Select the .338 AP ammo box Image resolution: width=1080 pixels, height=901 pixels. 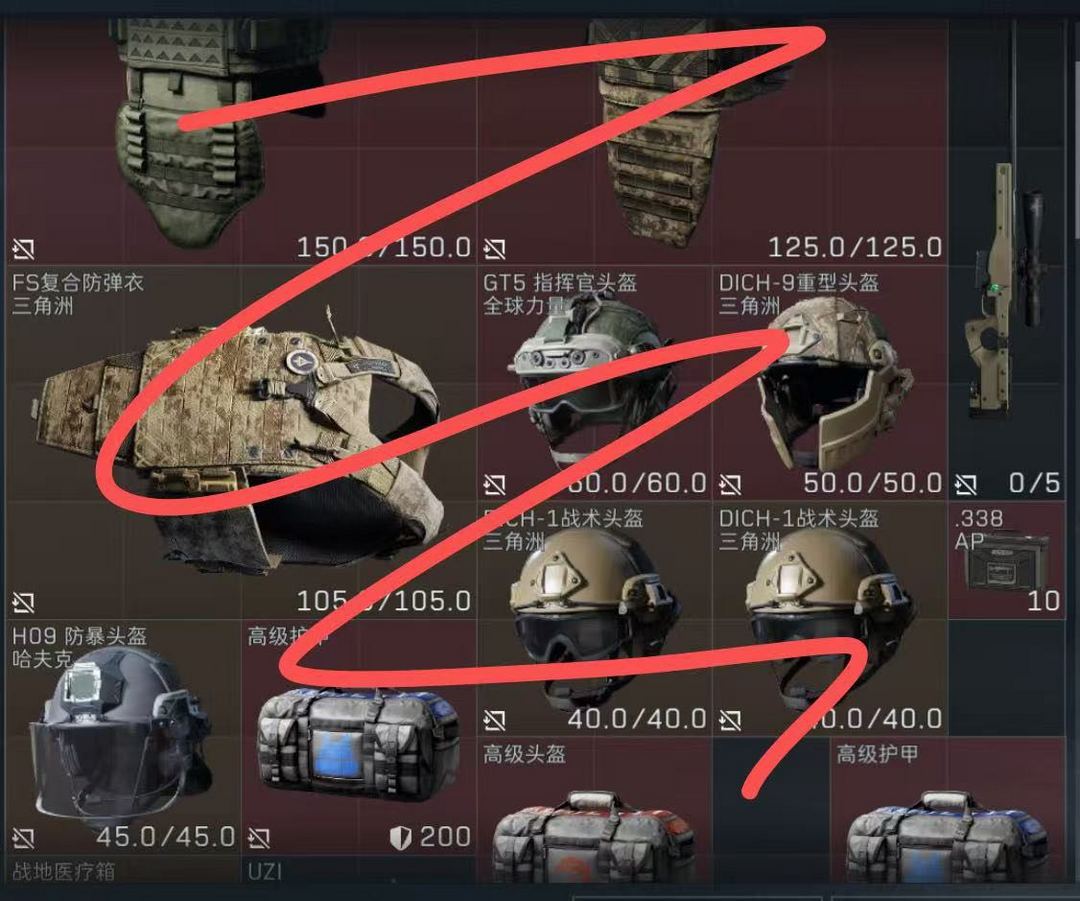1008,559
